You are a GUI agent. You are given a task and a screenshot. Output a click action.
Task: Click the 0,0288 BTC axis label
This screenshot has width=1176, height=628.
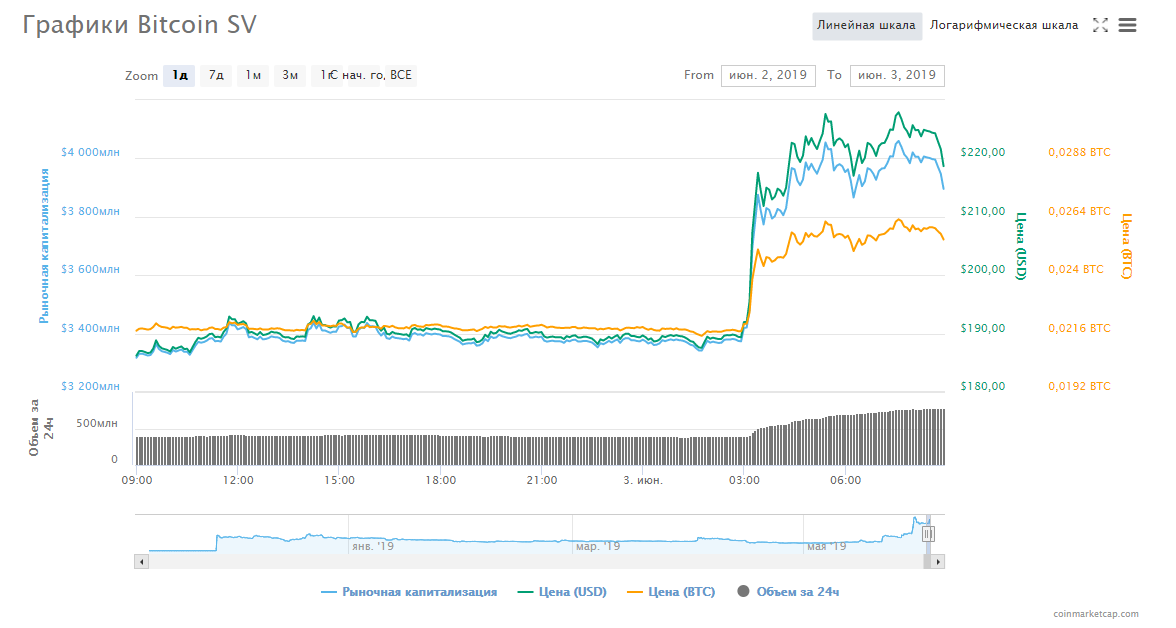pos(1079,152)
